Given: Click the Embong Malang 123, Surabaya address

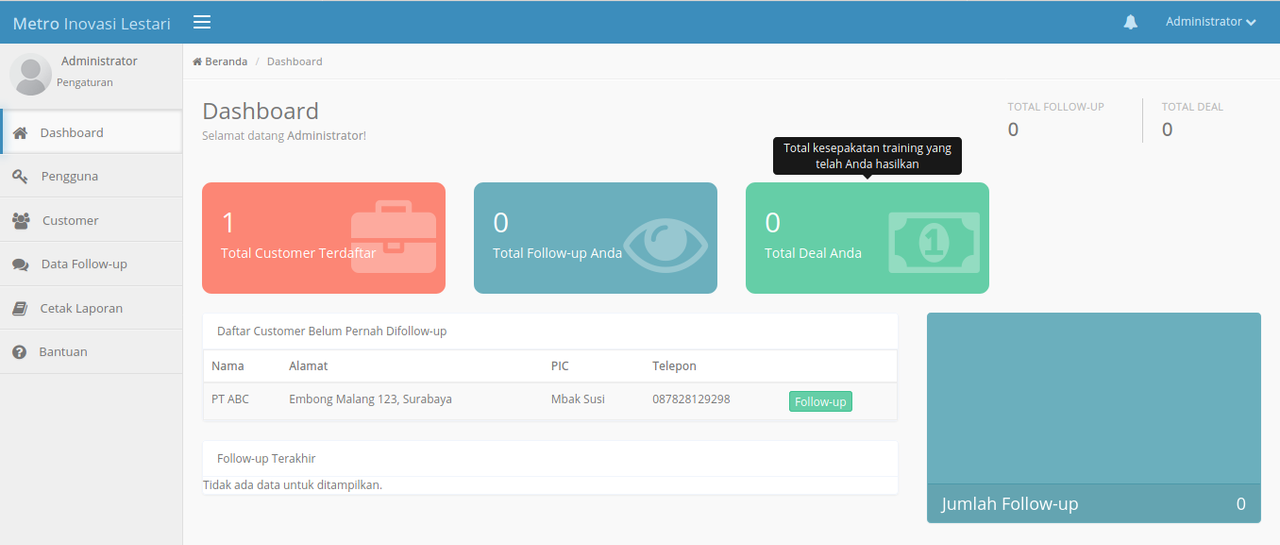Looking at the screenshot, I should click(x=370, y=399).
